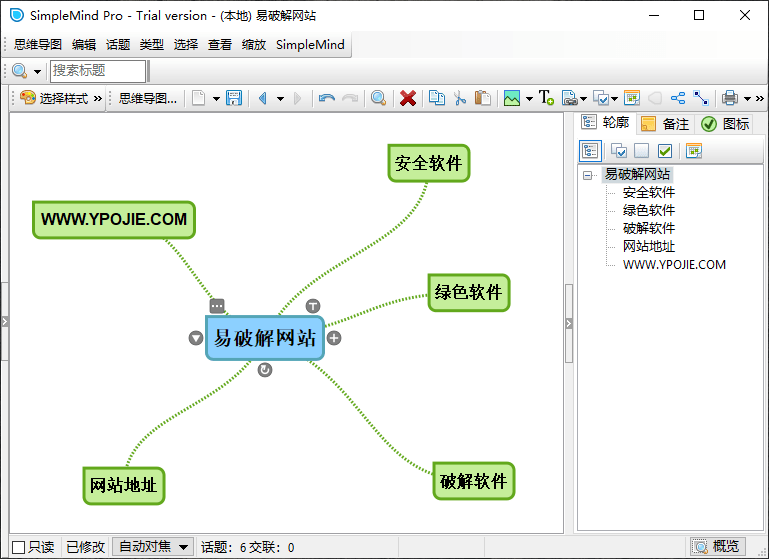The height and width of the screenshot is (559, 769).
Task: Click the stacked checkboxes icon in outline panel
Action: pos(619,151)
